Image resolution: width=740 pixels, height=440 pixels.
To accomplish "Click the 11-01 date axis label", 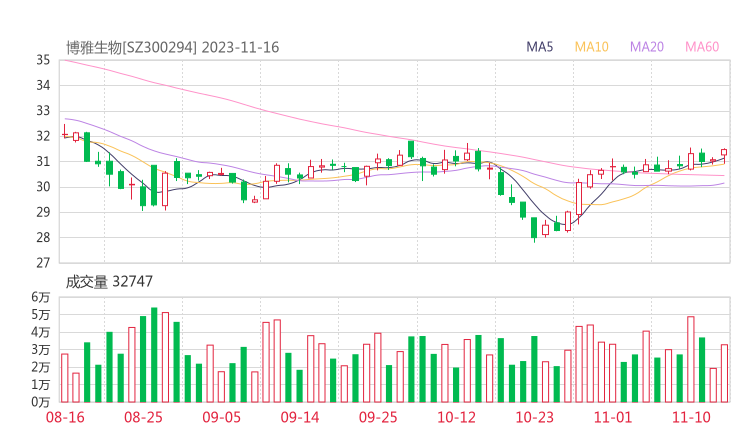I will (613, 417).
